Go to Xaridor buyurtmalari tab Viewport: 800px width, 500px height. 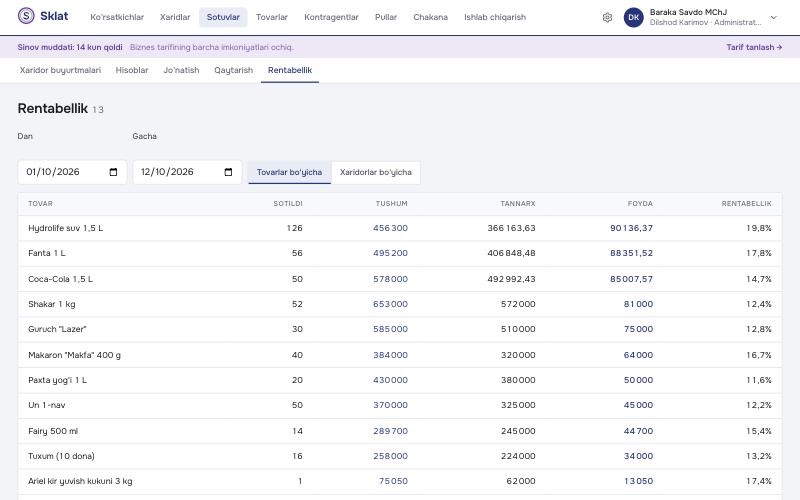(x=60, y=70)
